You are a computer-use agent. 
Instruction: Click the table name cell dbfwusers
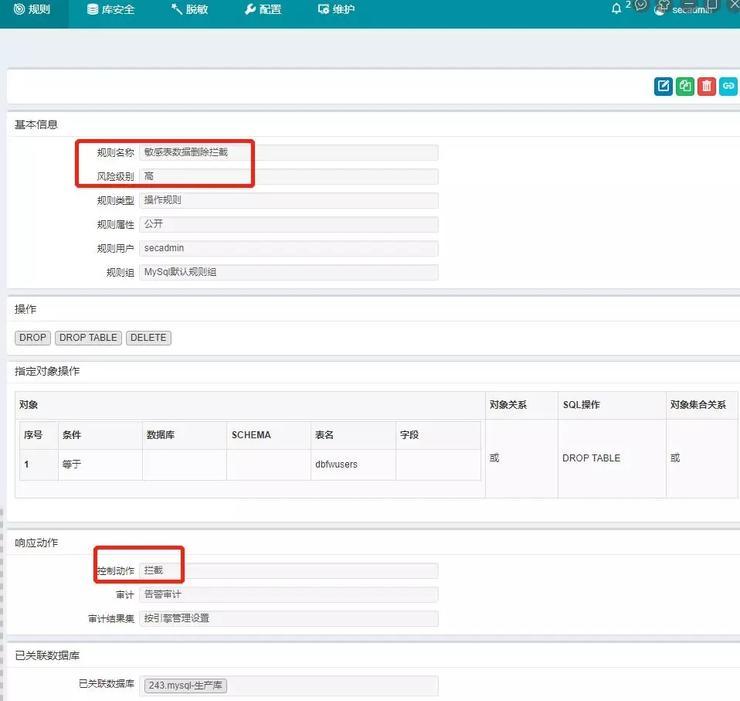click(353, 465)
